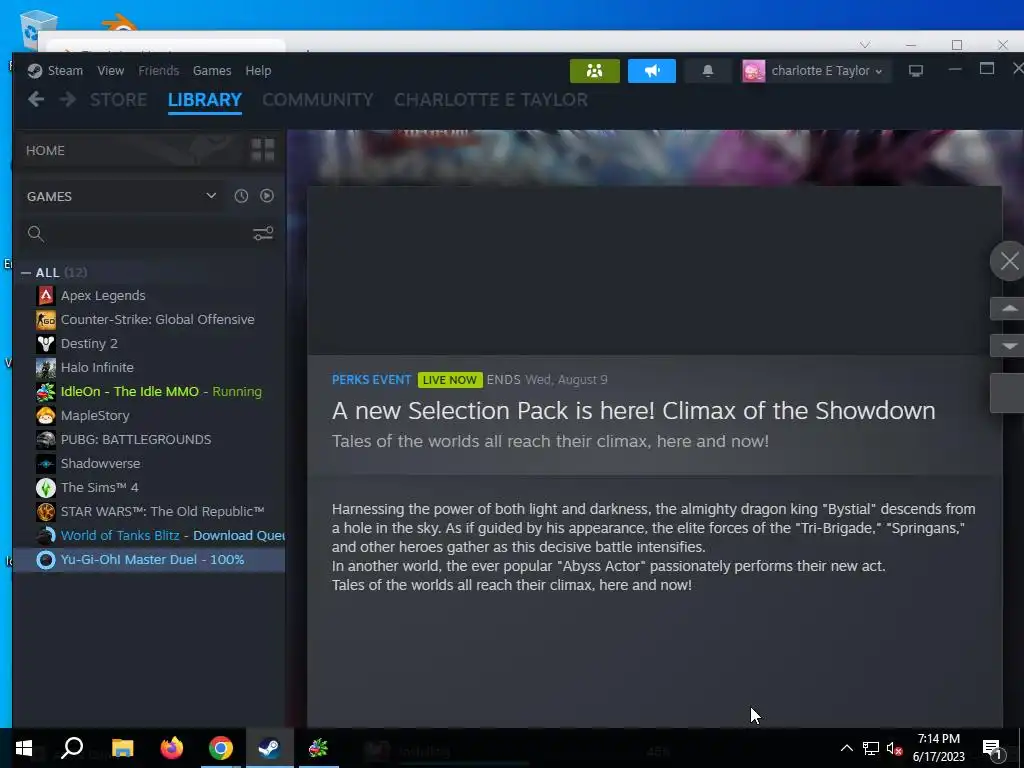Select the MapleStory mushroom icon

click(x=46, y=415)
